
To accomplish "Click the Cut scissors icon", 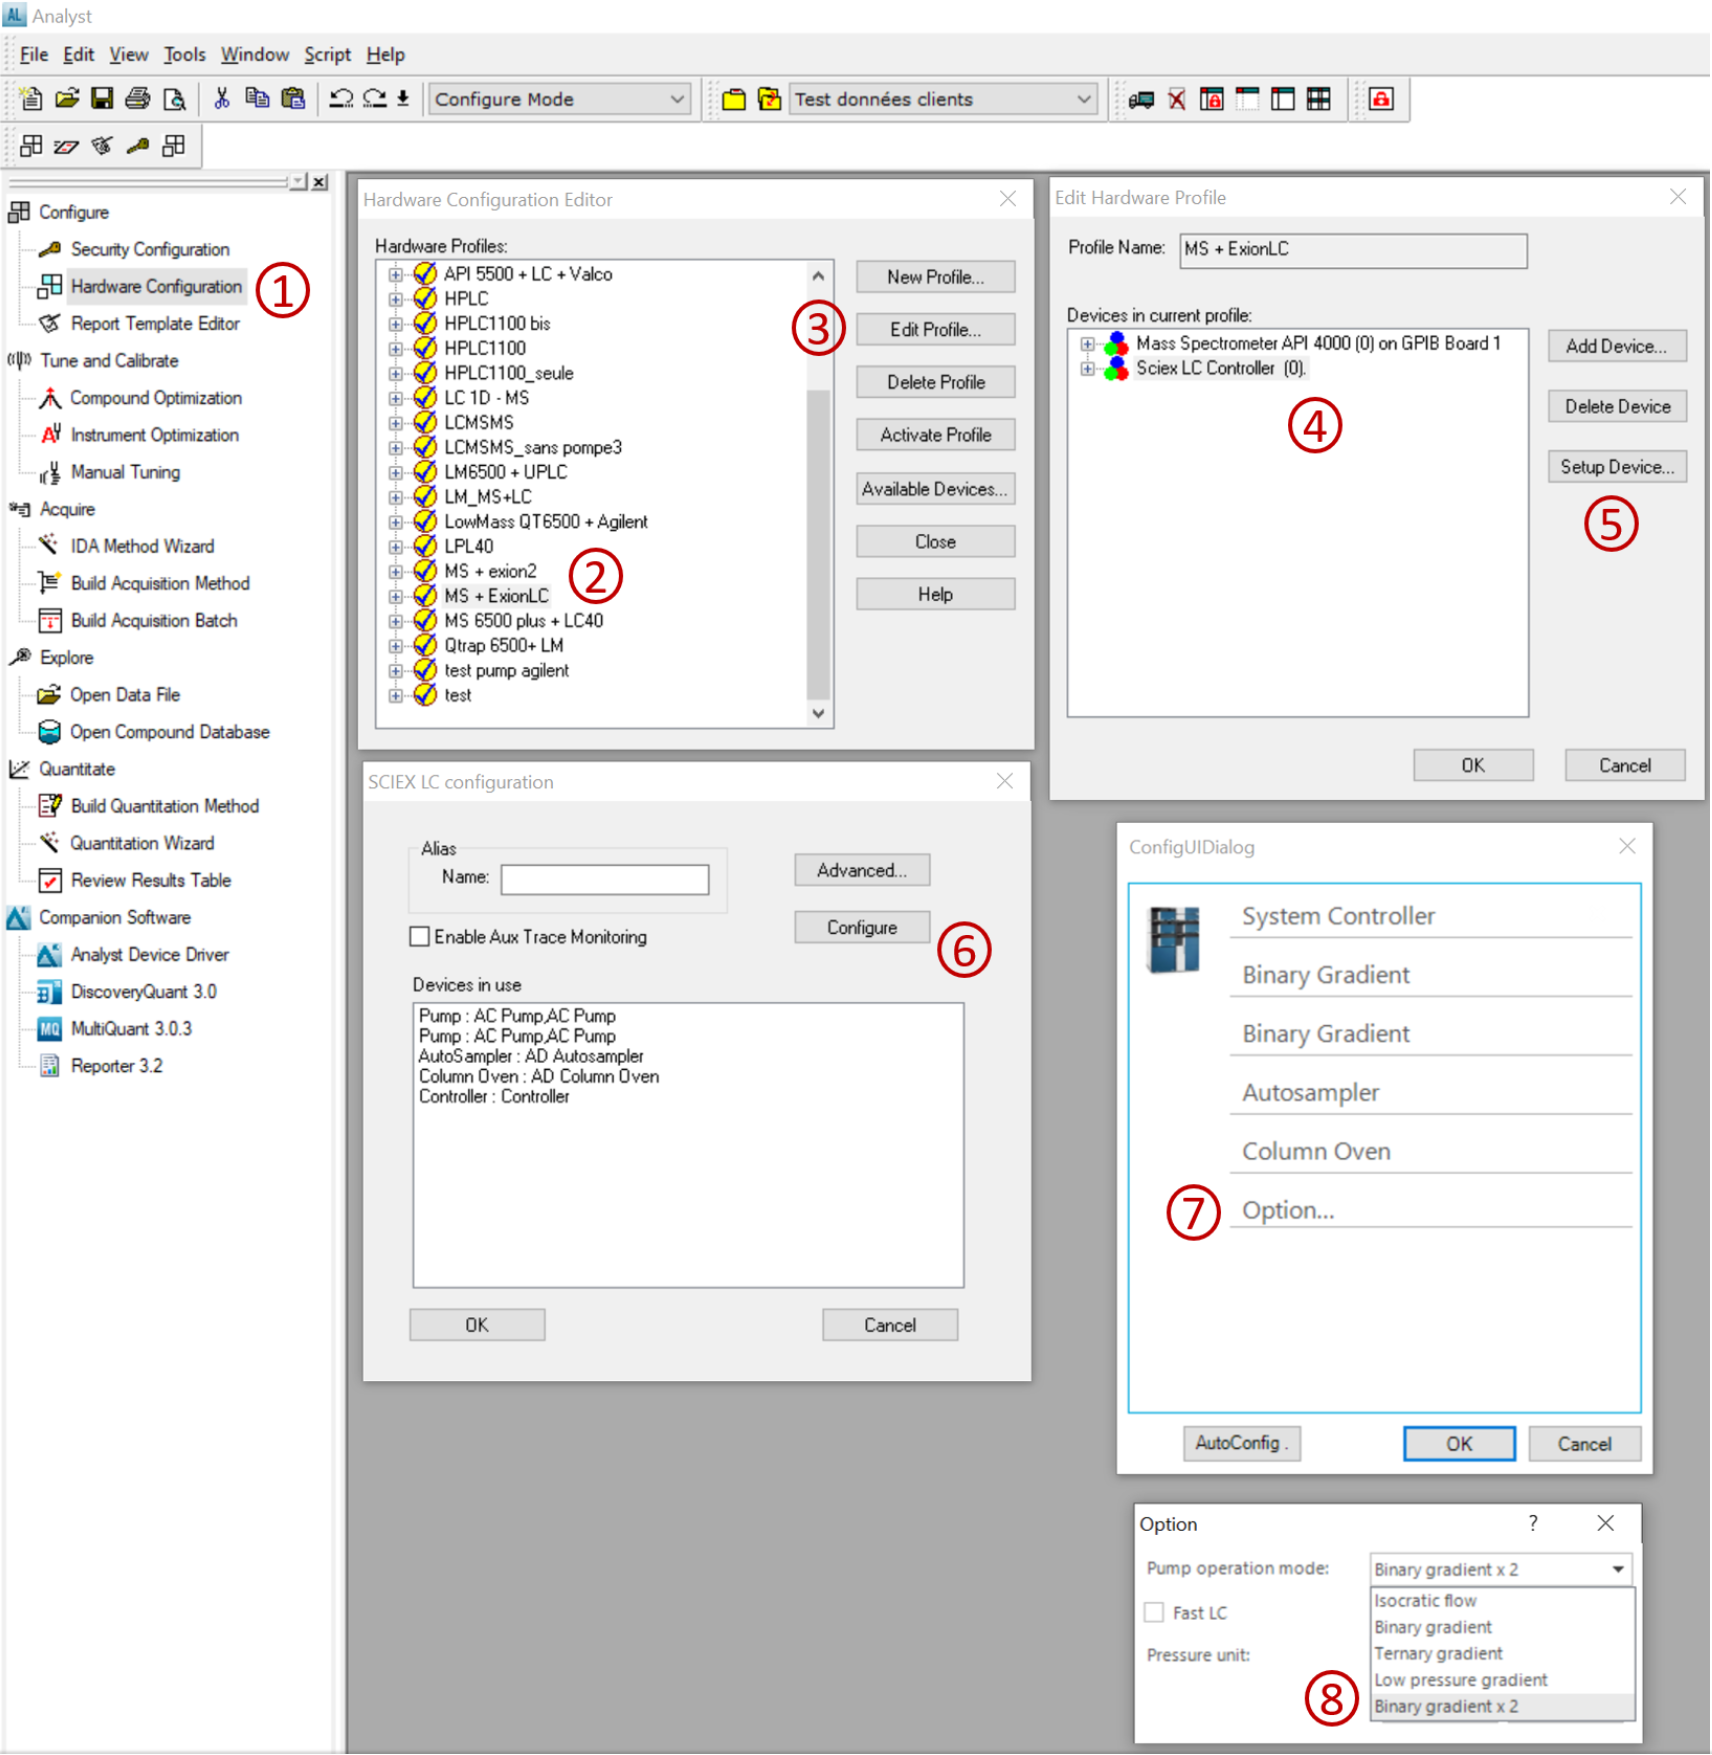I will point(221,99).
